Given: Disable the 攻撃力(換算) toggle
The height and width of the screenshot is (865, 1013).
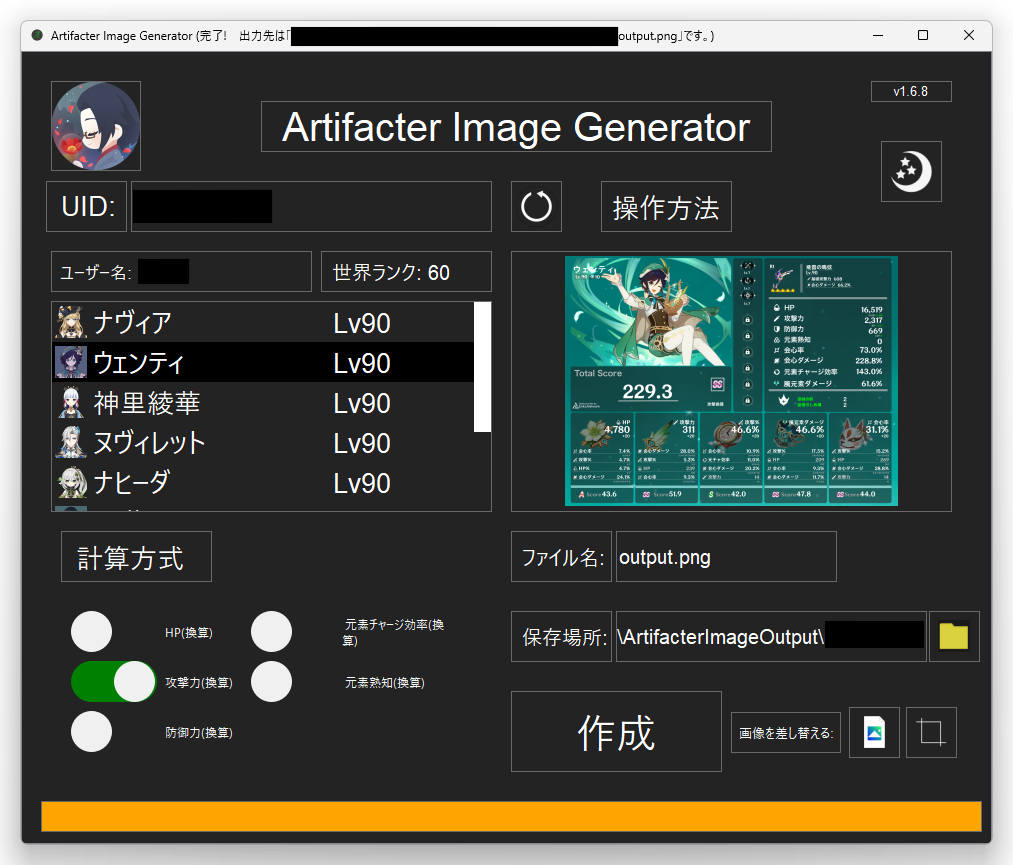Looking at the screenshot, I should [x=114, y=682].
